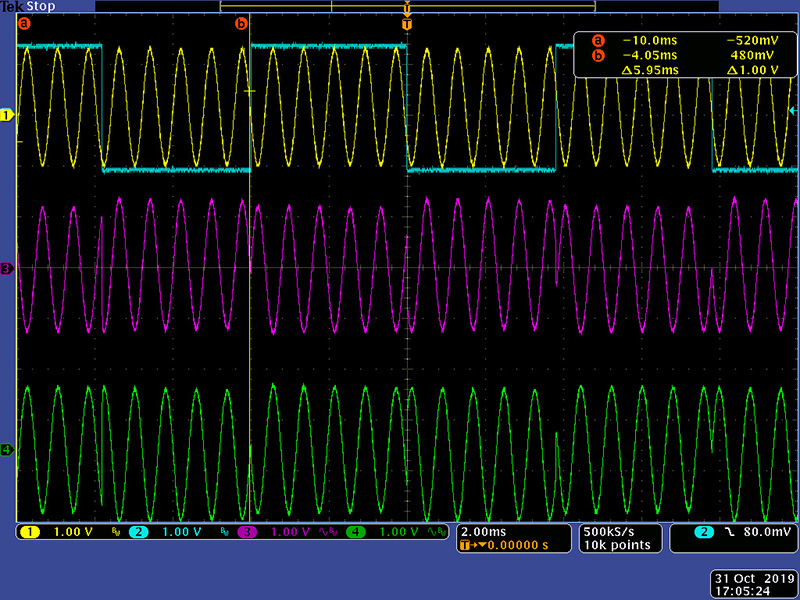Viewport: 800px width, 600px height.
Task: Open the 2.00ms horizontal scale readout
Action: click(483, 531)
